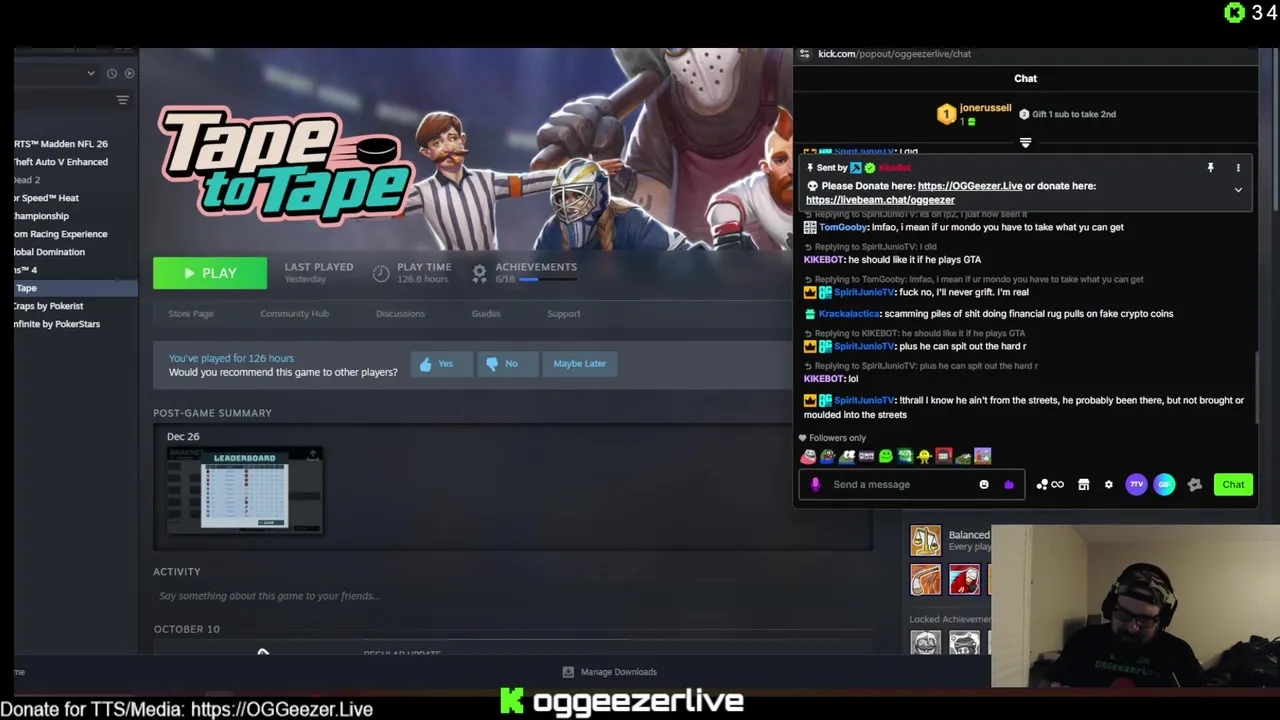Open the Achievements gear icon
Image resolution: width=1280 pixels, height=720 pixels.
tap(479, 272)
